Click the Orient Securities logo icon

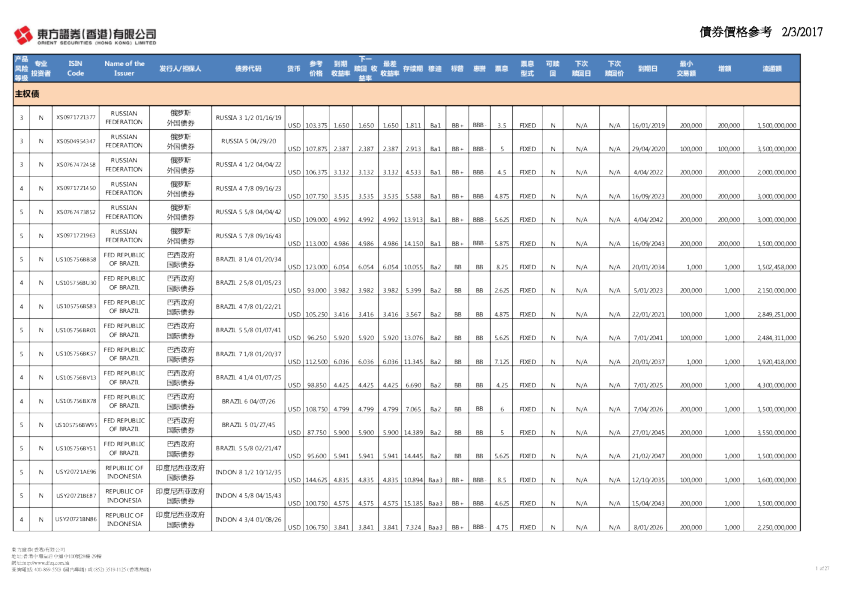pyautogui.click(x=22, y=36)
